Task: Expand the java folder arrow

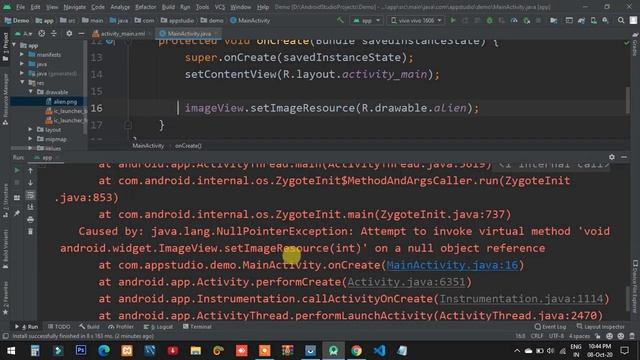Action: 22,64
